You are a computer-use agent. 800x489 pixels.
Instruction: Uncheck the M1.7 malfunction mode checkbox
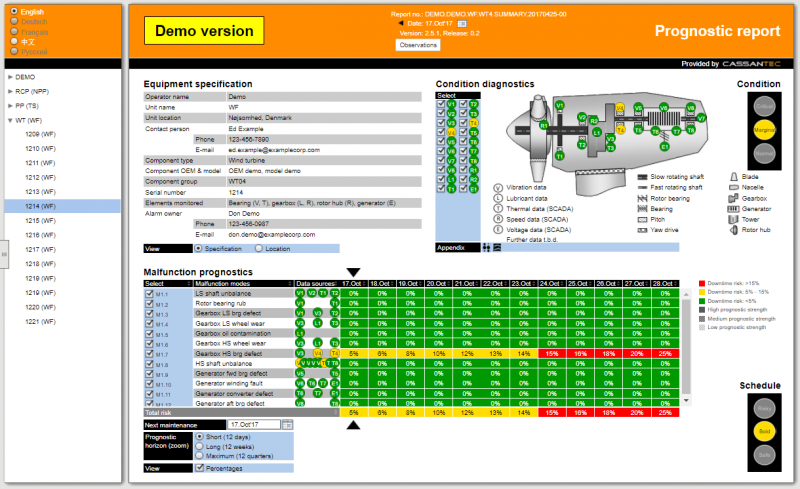[149, 353]
